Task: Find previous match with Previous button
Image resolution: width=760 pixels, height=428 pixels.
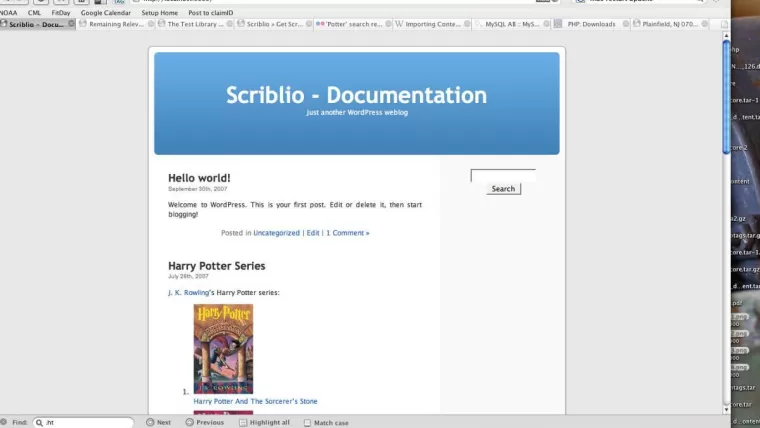Action: click(205, 422)
